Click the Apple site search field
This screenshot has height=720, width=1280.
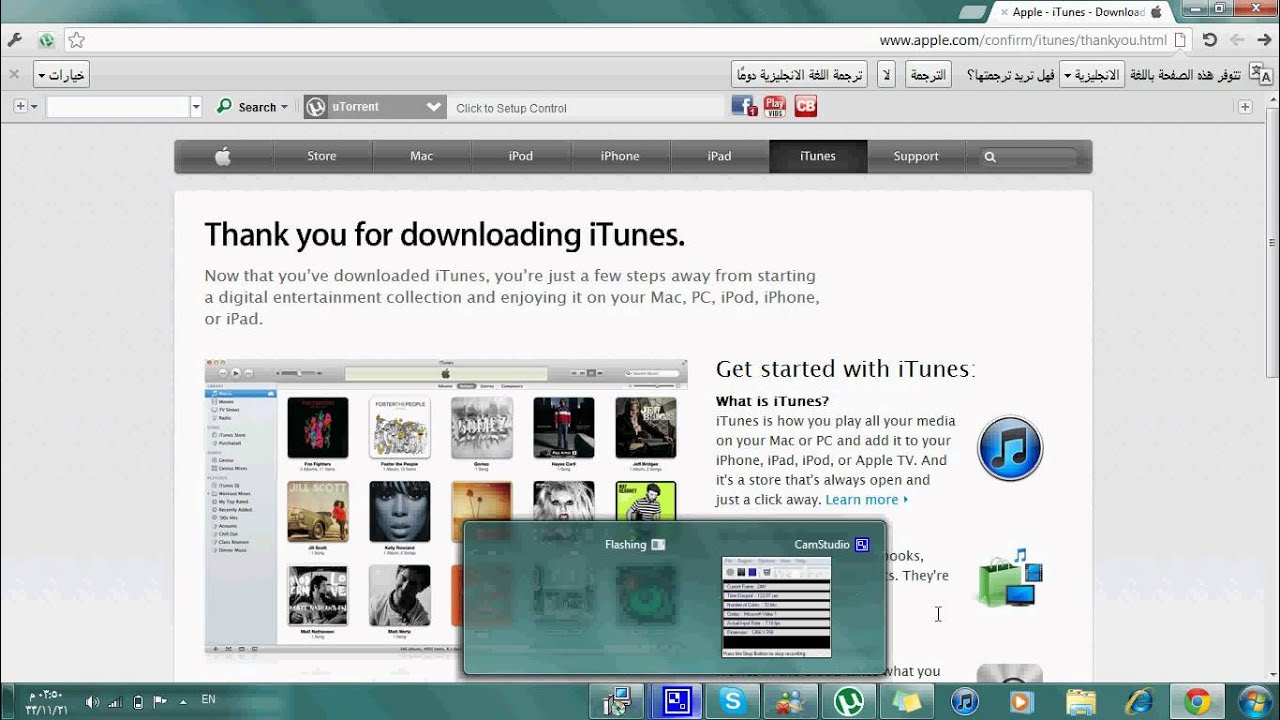(1030, 157)
